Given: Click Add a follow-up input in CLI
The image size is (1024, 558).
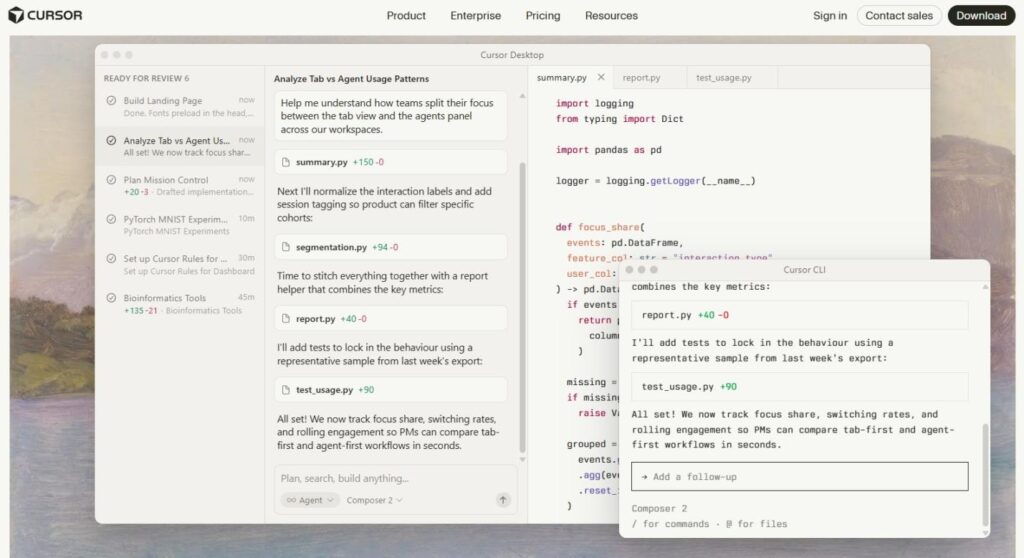Looking at the screenshot, I should tap(799, 476).
